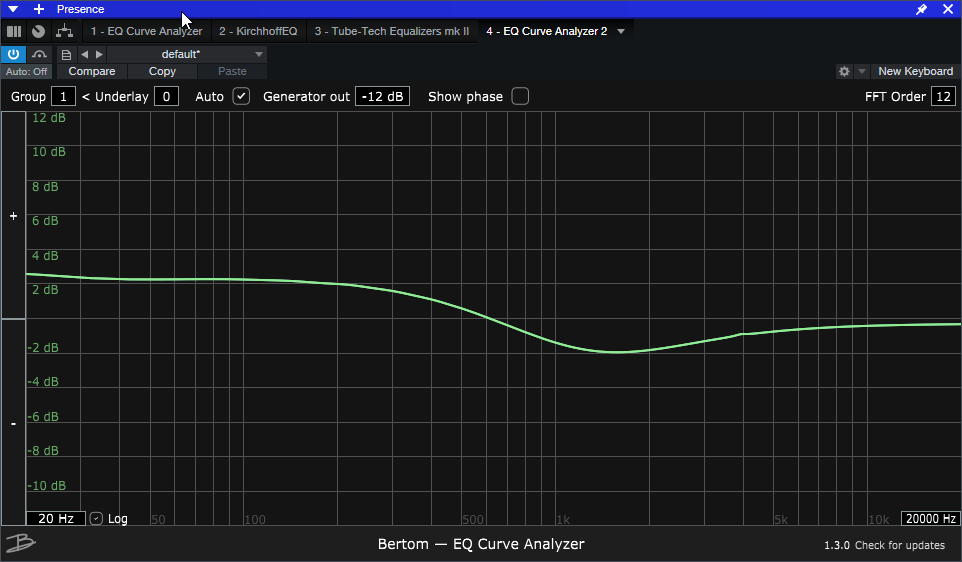Click the Paste button

pyautogui.click(x=233, y=72)
